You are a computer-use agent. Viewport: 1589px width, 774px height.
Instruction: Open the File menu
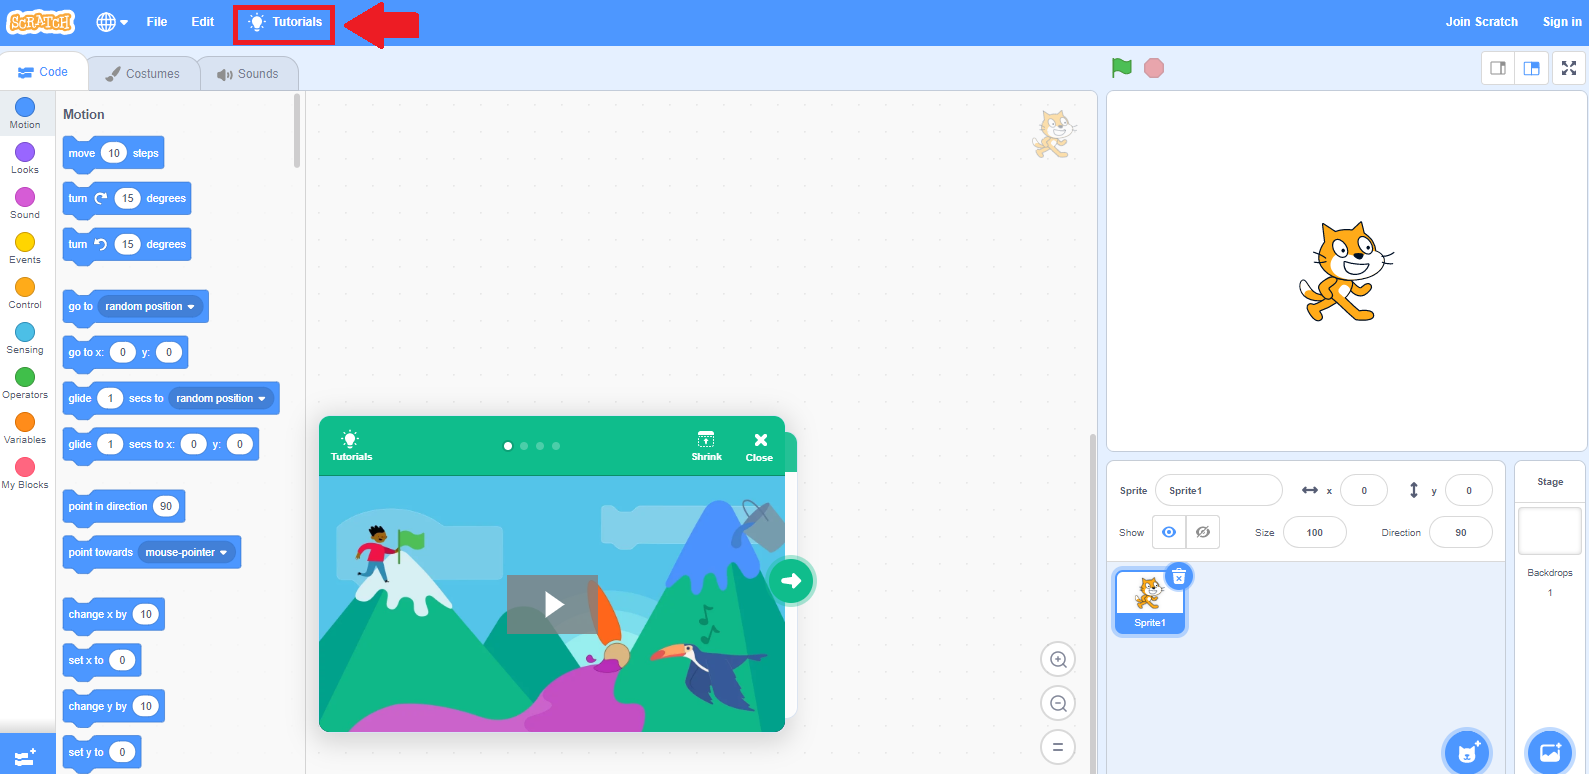pos(157,22)
